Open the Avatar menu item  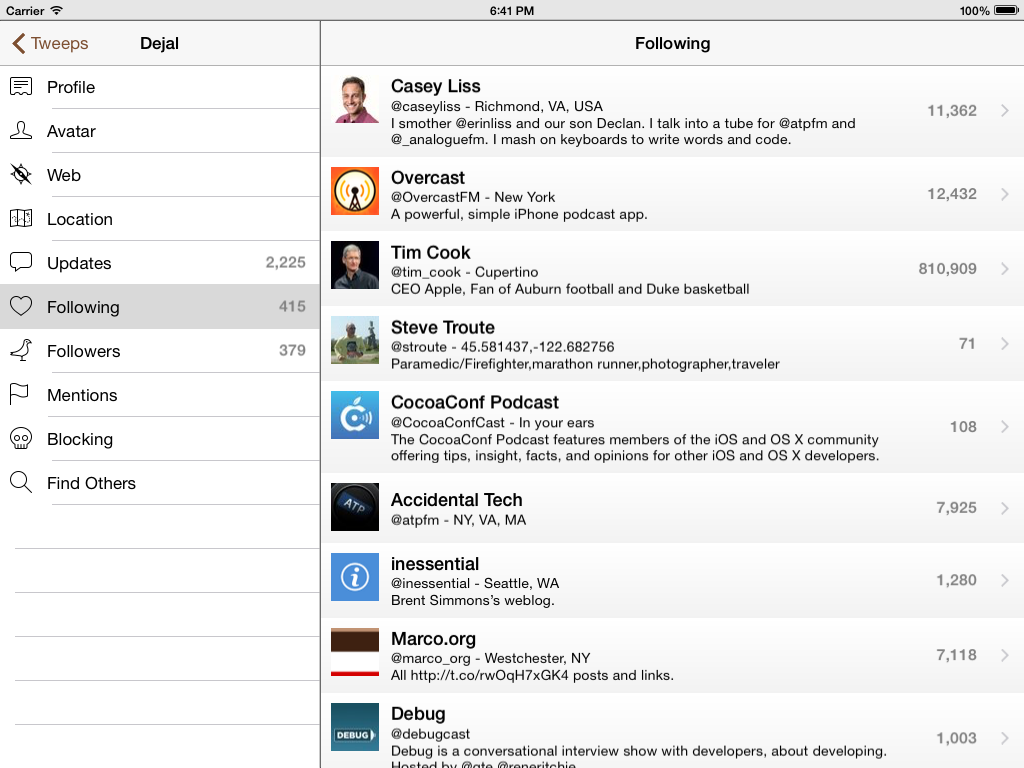click(160, 131)
